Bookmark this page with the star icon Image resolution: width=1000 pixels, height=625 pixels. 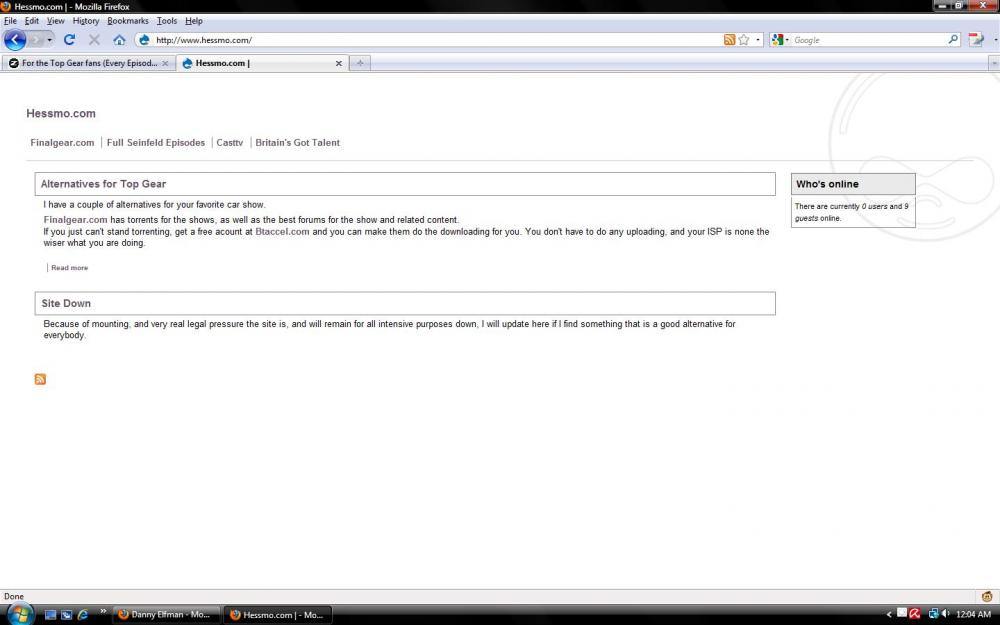(x=744, y=40)
